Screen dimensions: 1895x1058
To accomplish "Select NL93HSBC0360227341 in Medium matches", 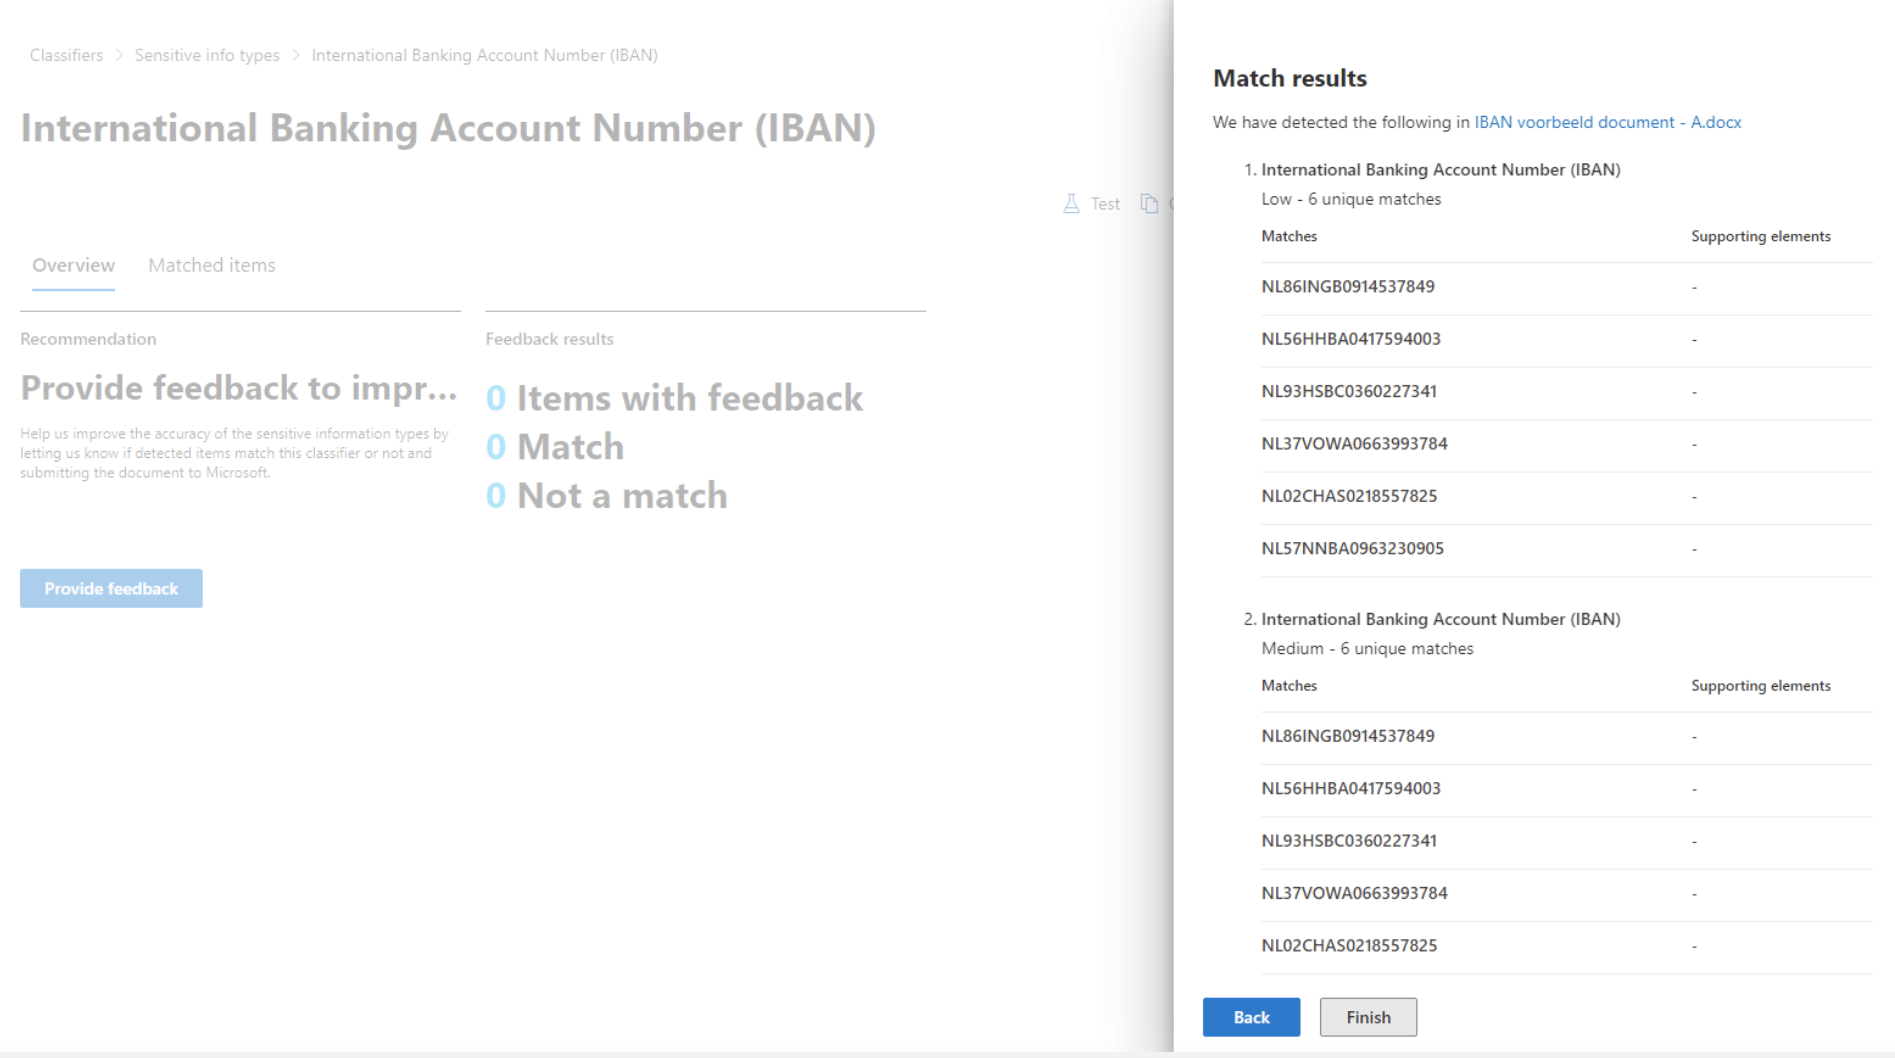I will pyautogui.click(x=1349, y=841).
